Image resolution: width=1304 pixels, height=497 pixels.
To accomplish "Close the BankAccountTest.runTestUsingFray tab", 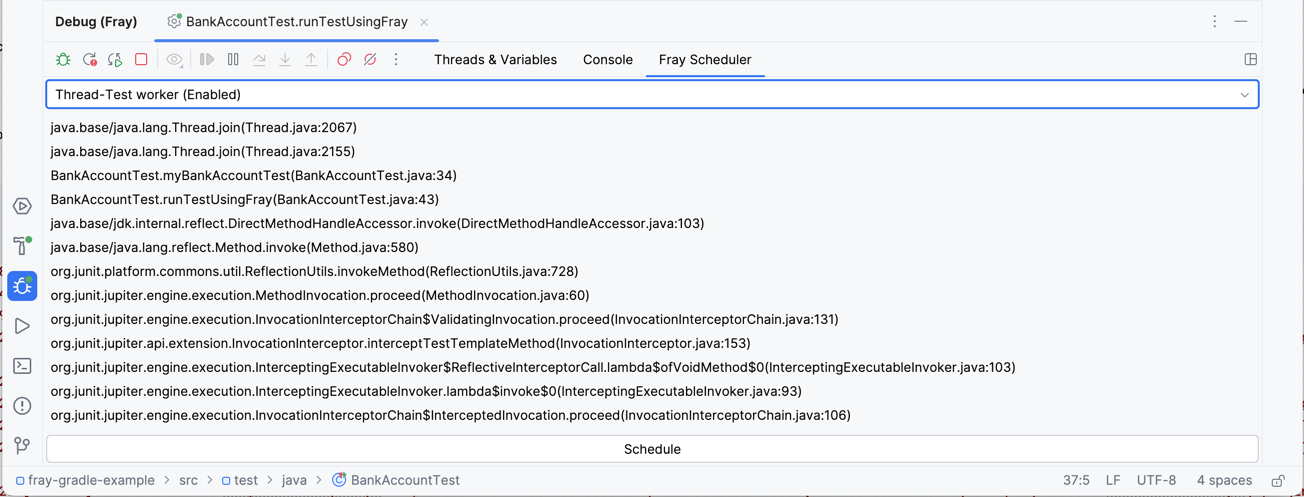I will click(424, 22).
